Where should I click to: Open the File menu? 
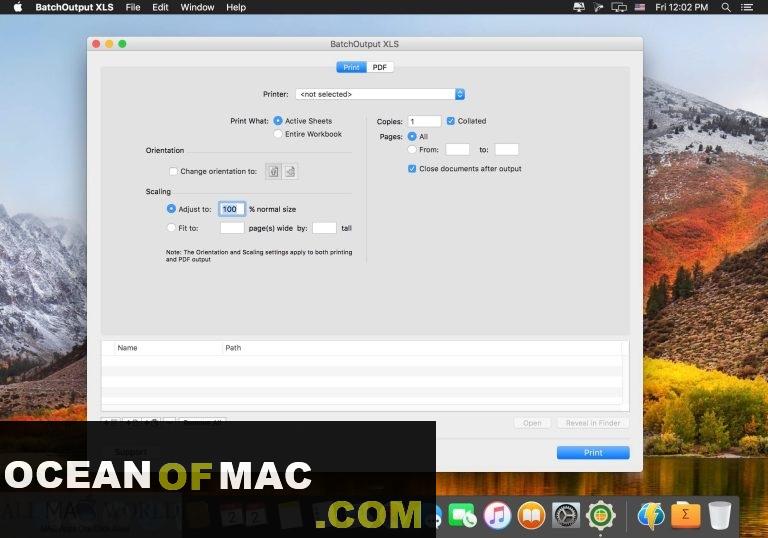(133, 7)
